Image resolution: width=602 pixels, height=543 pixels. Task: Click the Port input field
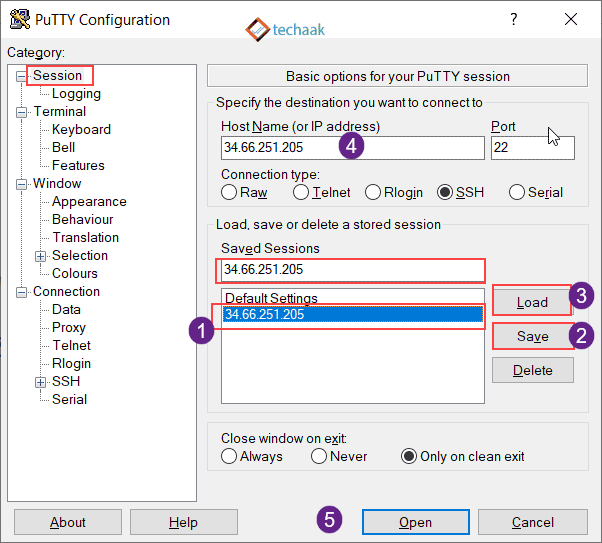(x=533, y=148)
